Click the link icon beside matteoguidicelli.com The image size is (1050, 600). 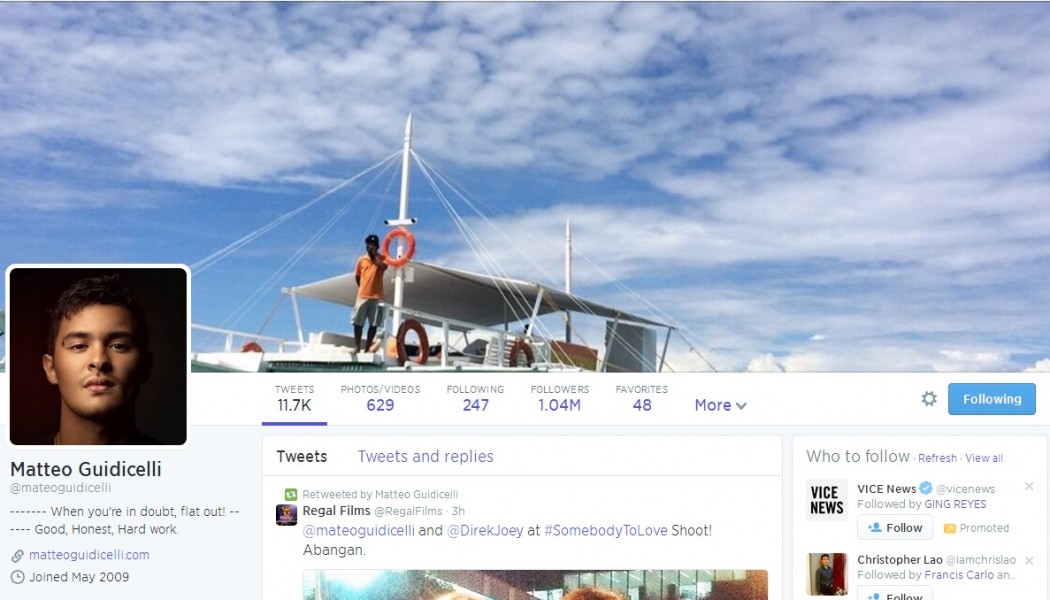[17, 555]
